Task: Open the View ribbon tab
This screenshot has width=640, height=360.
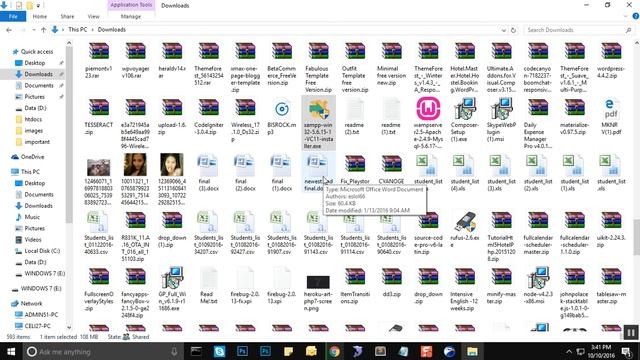Action: click(x=93, y=16)
